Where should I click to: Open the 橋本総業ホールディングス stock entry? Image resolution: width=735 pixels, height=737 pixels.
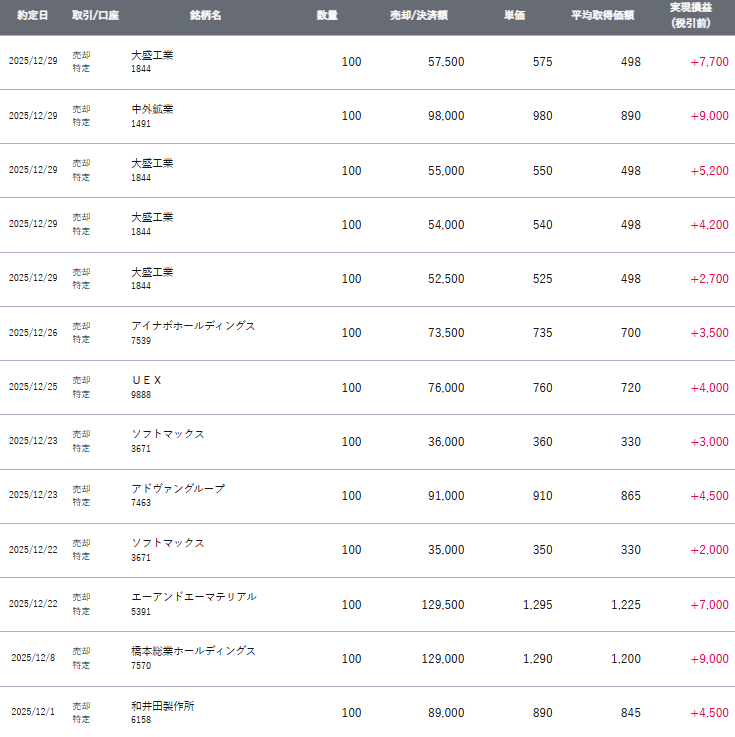pos(193,650)
